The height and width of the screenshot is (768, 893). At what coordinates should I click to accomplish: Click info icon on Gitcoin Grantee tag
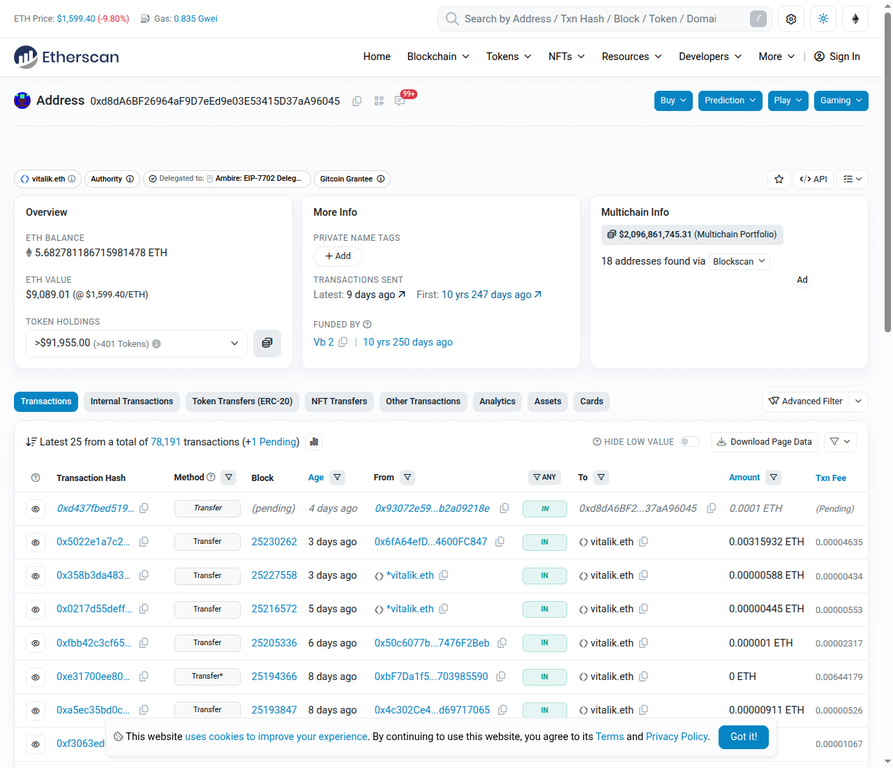point(381,179)
